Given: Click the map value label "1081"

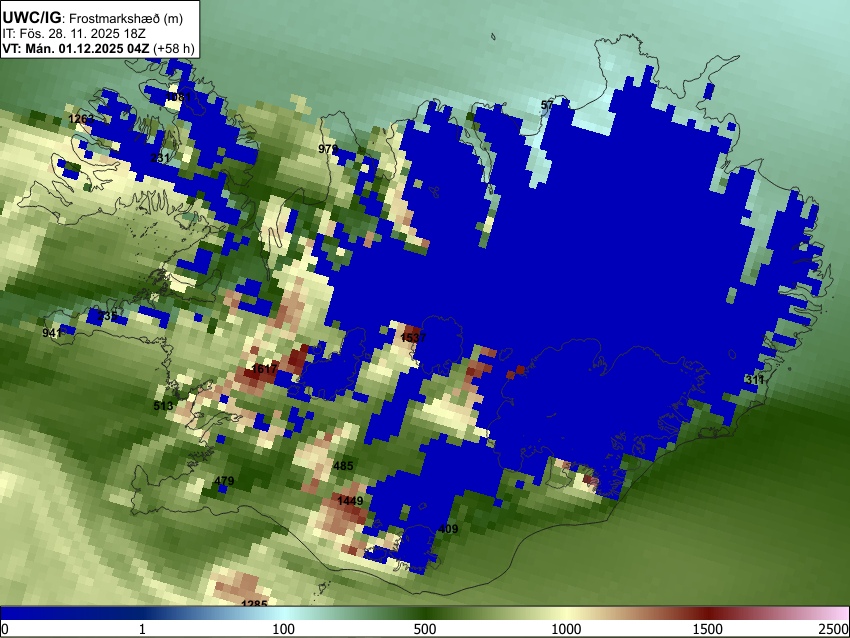Looking at the screenshot, I should 178,97.
